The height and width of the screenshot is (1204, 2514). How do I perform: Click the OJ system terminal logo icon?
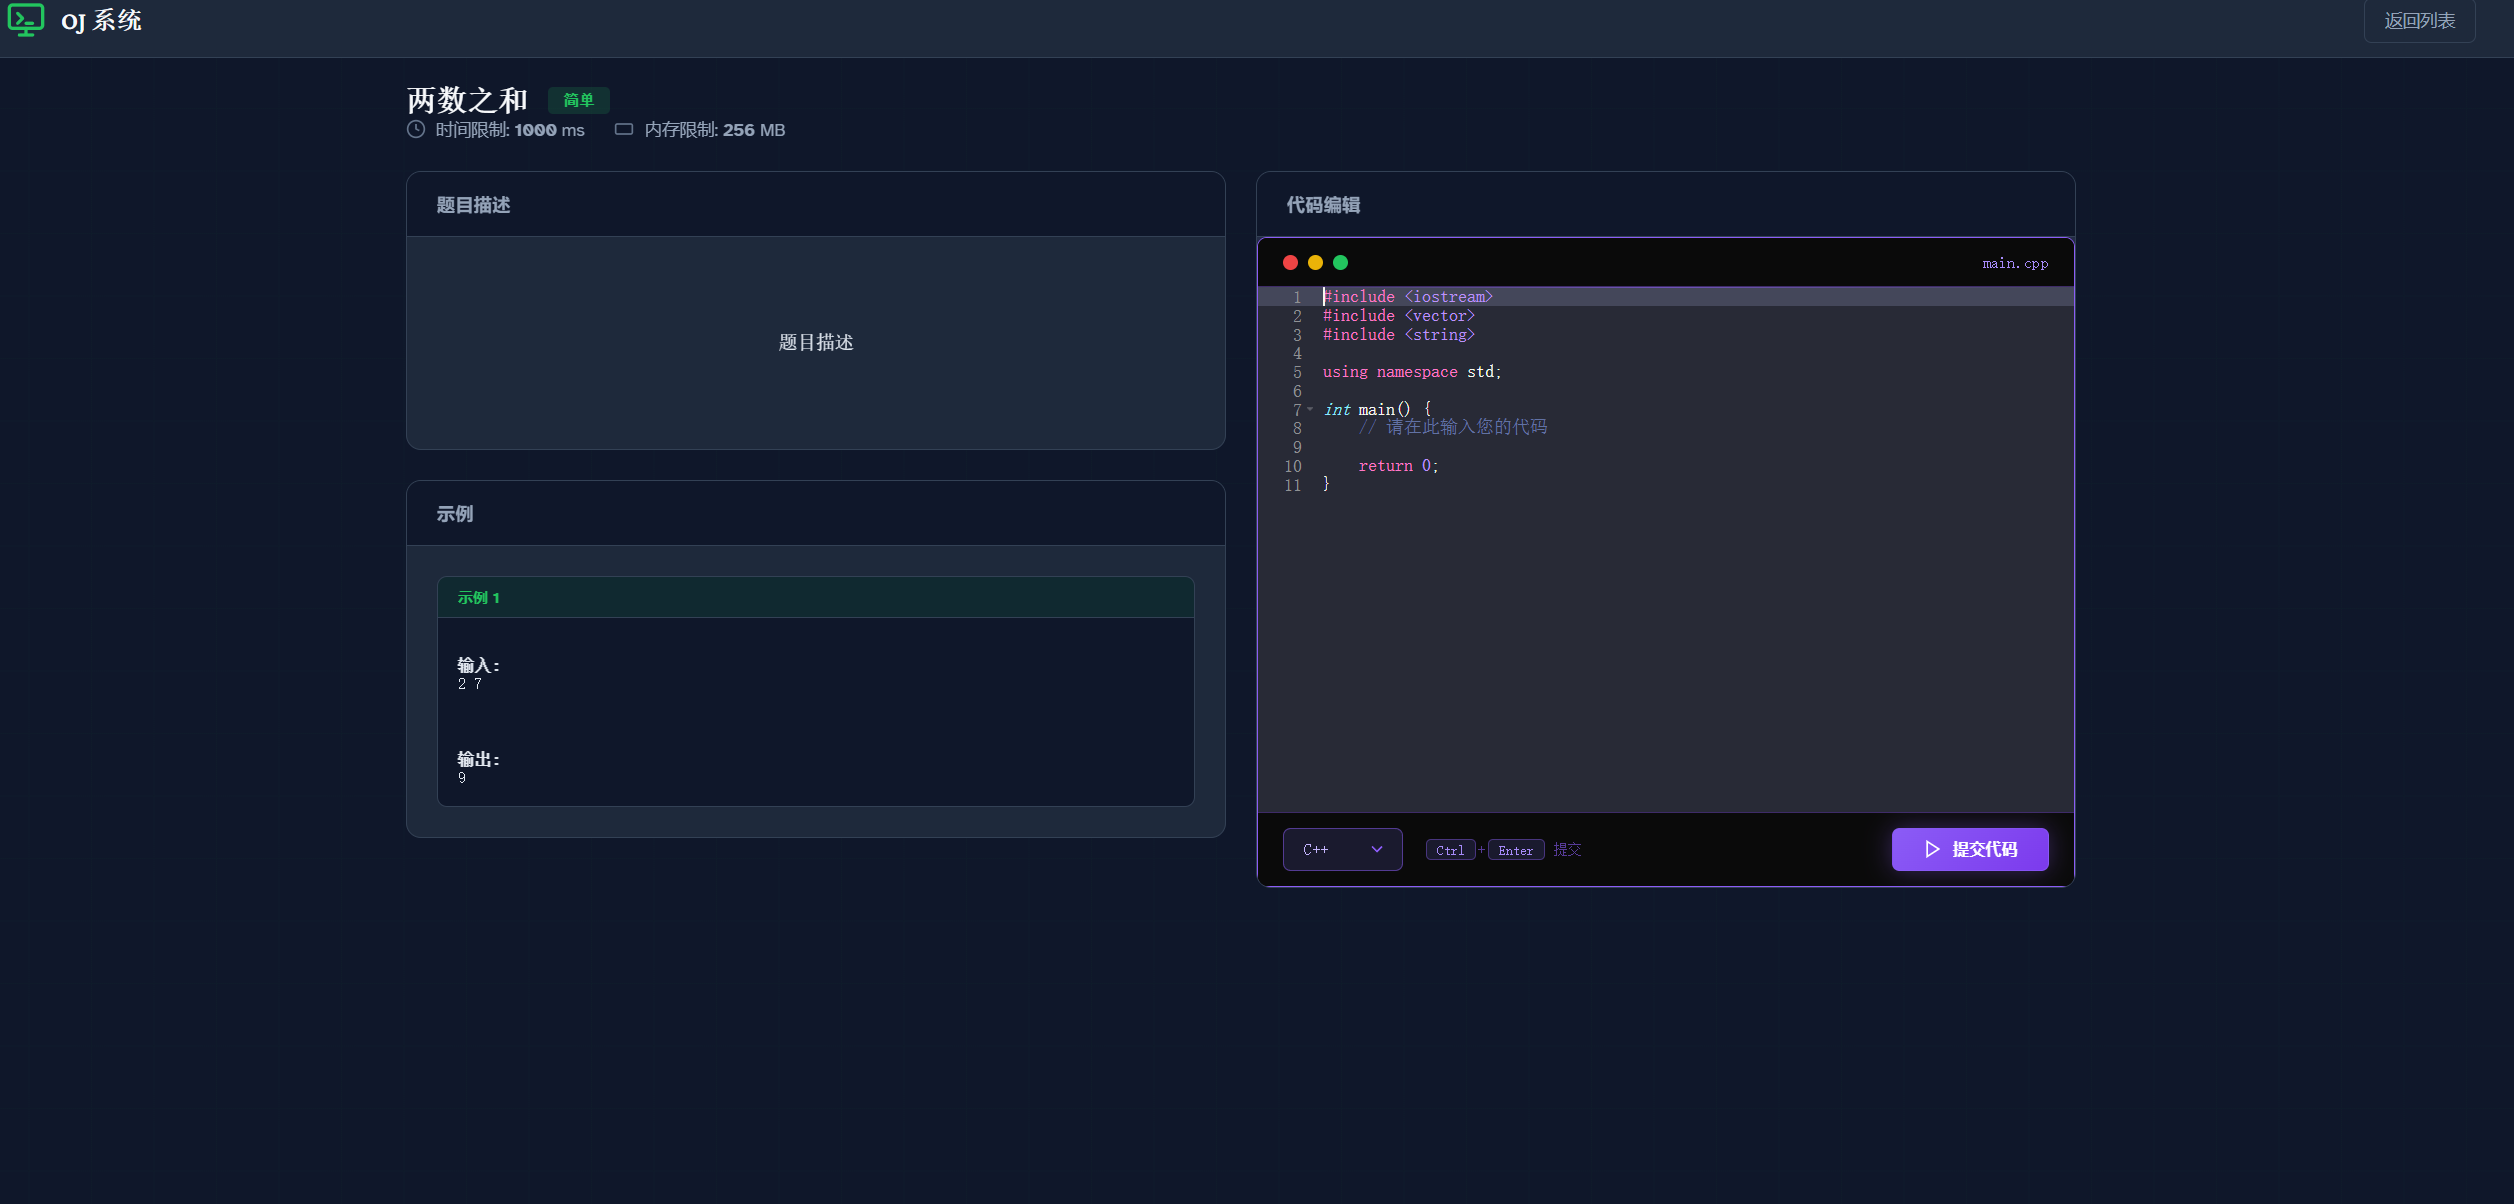[26, 20]
